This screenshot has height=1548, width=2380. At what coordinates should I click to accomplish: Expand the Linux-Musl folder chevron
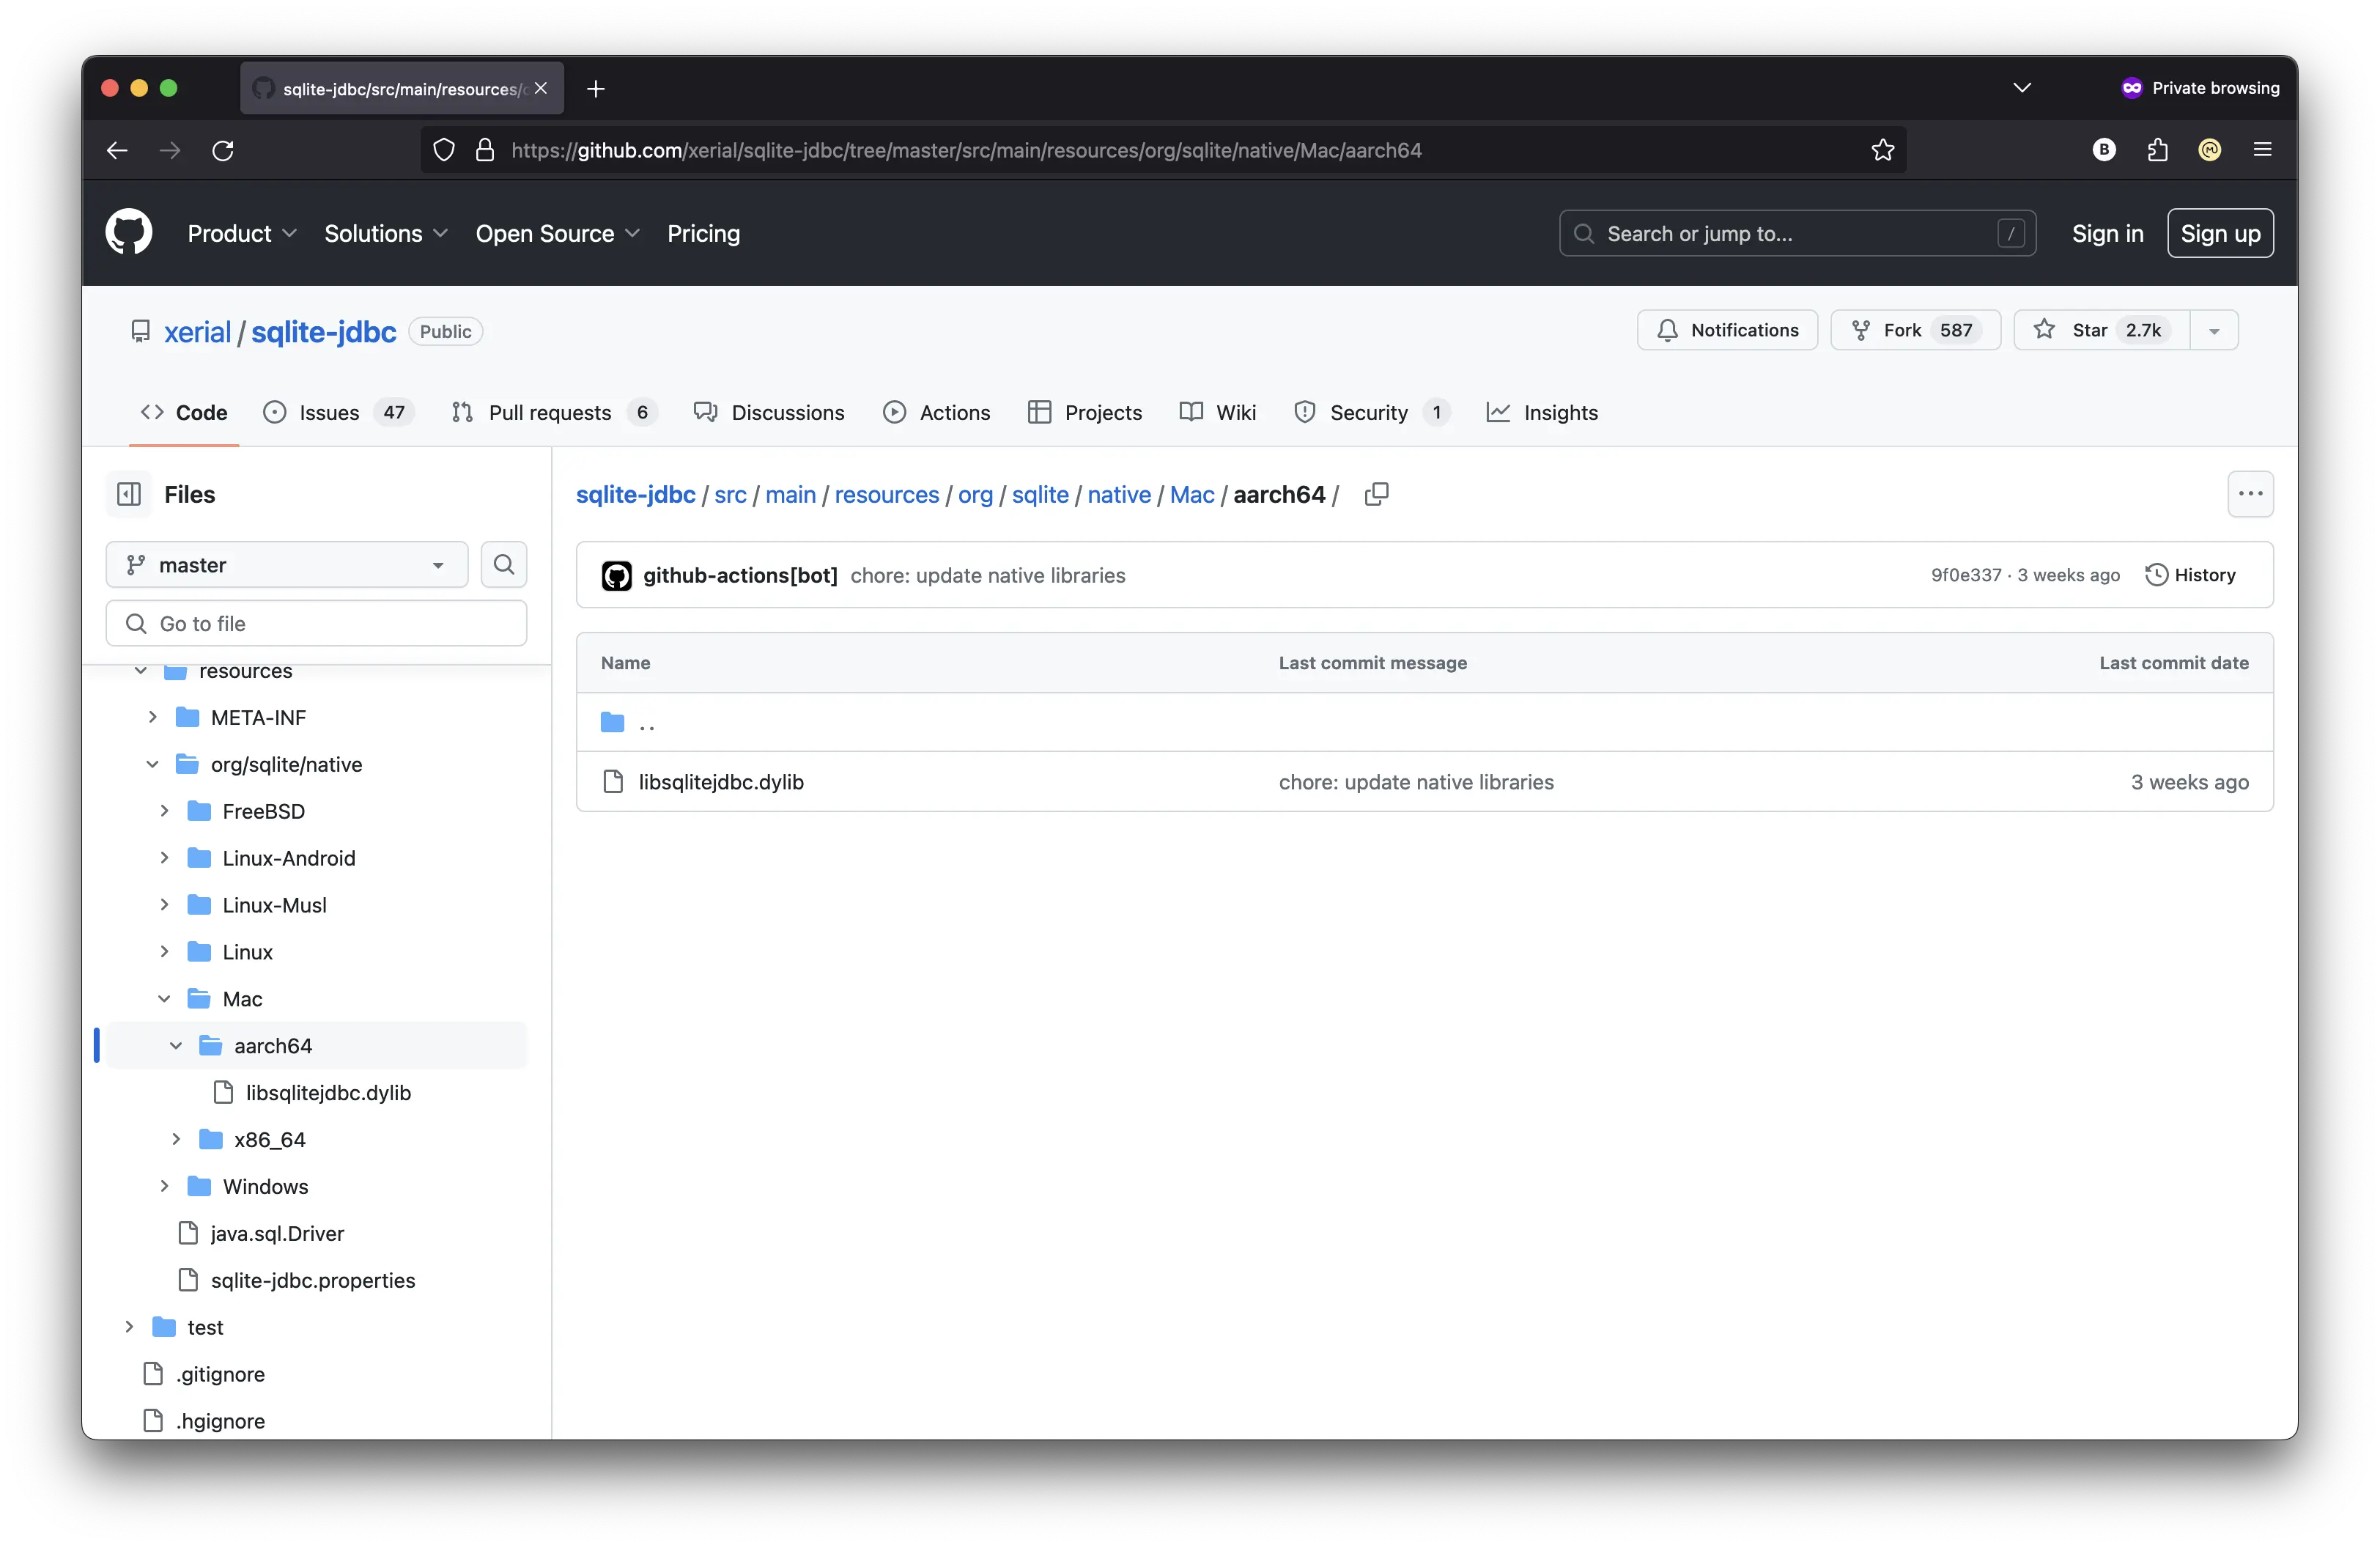point(164,905)
